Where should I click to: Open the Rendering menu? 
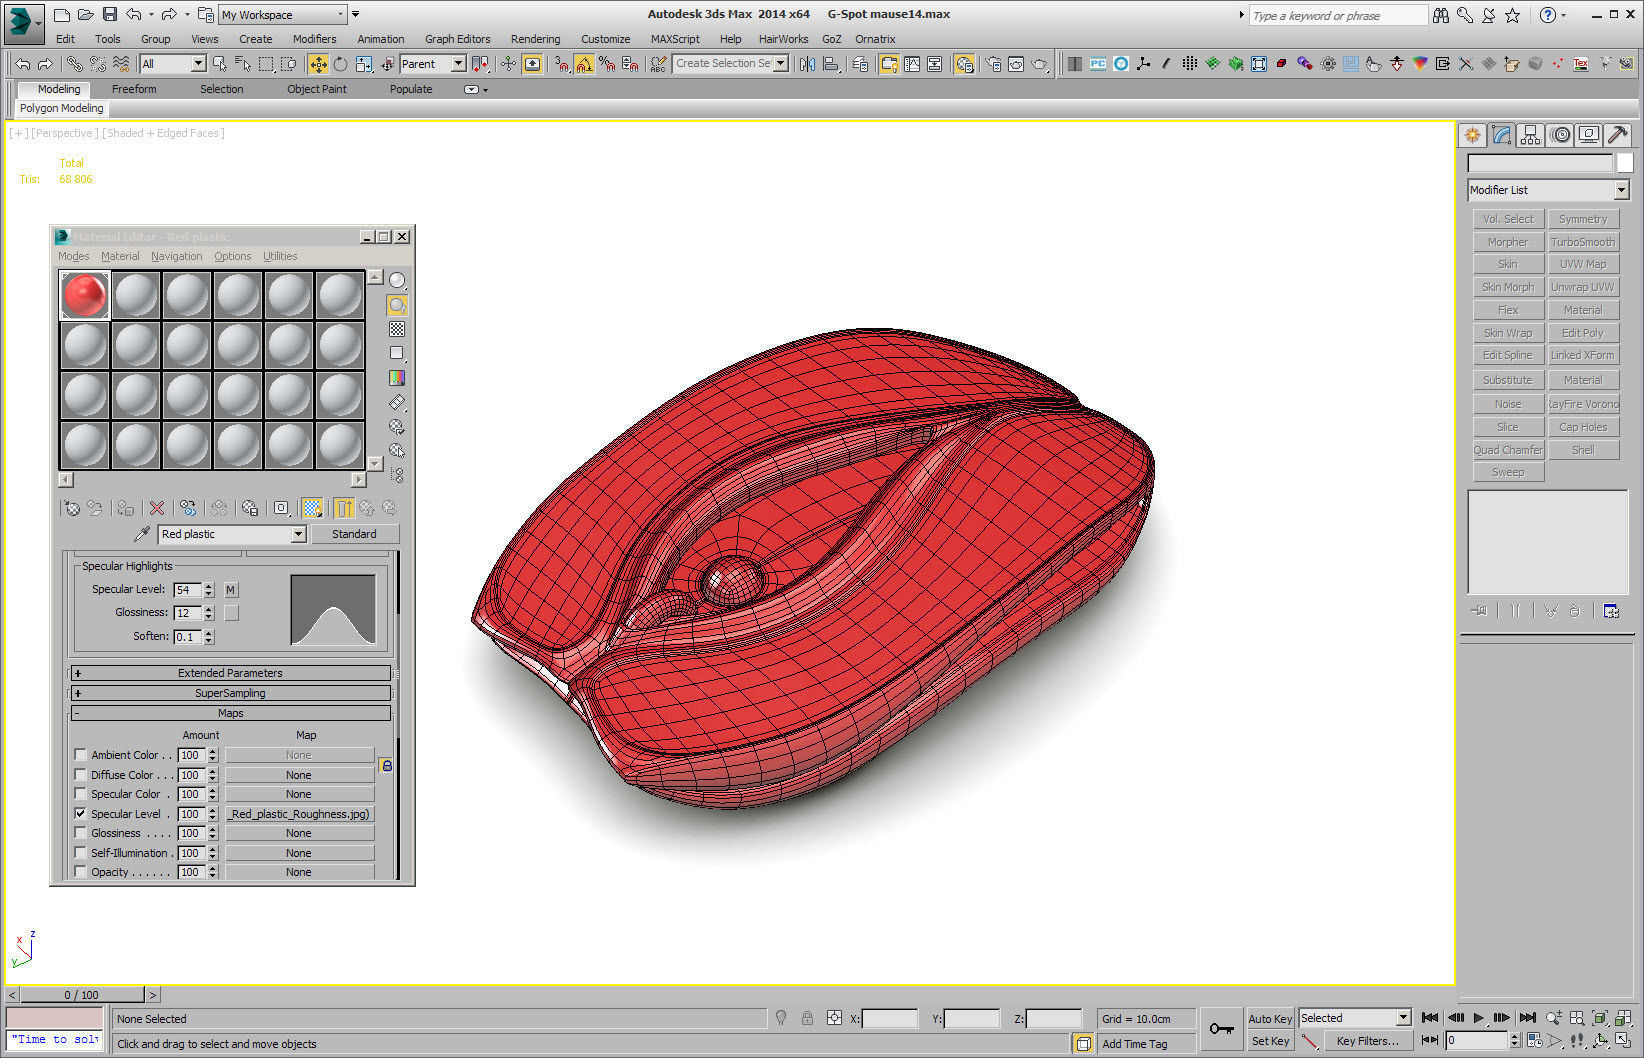(x=535, y=39)
